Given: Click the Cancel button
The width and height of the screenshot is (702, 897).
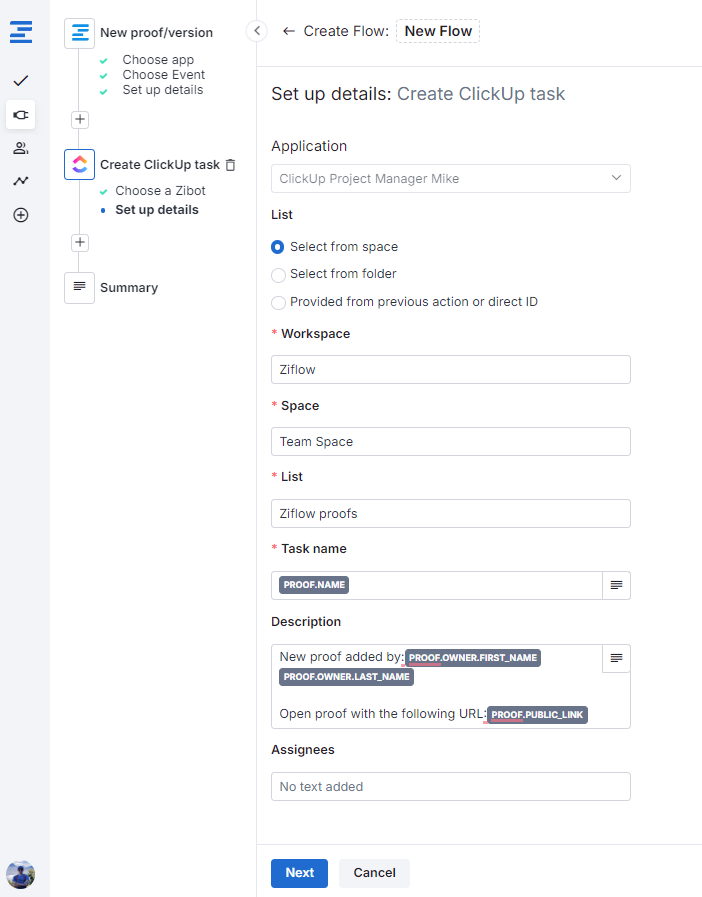Looking at the screenshot, I should tap(374, 873).
